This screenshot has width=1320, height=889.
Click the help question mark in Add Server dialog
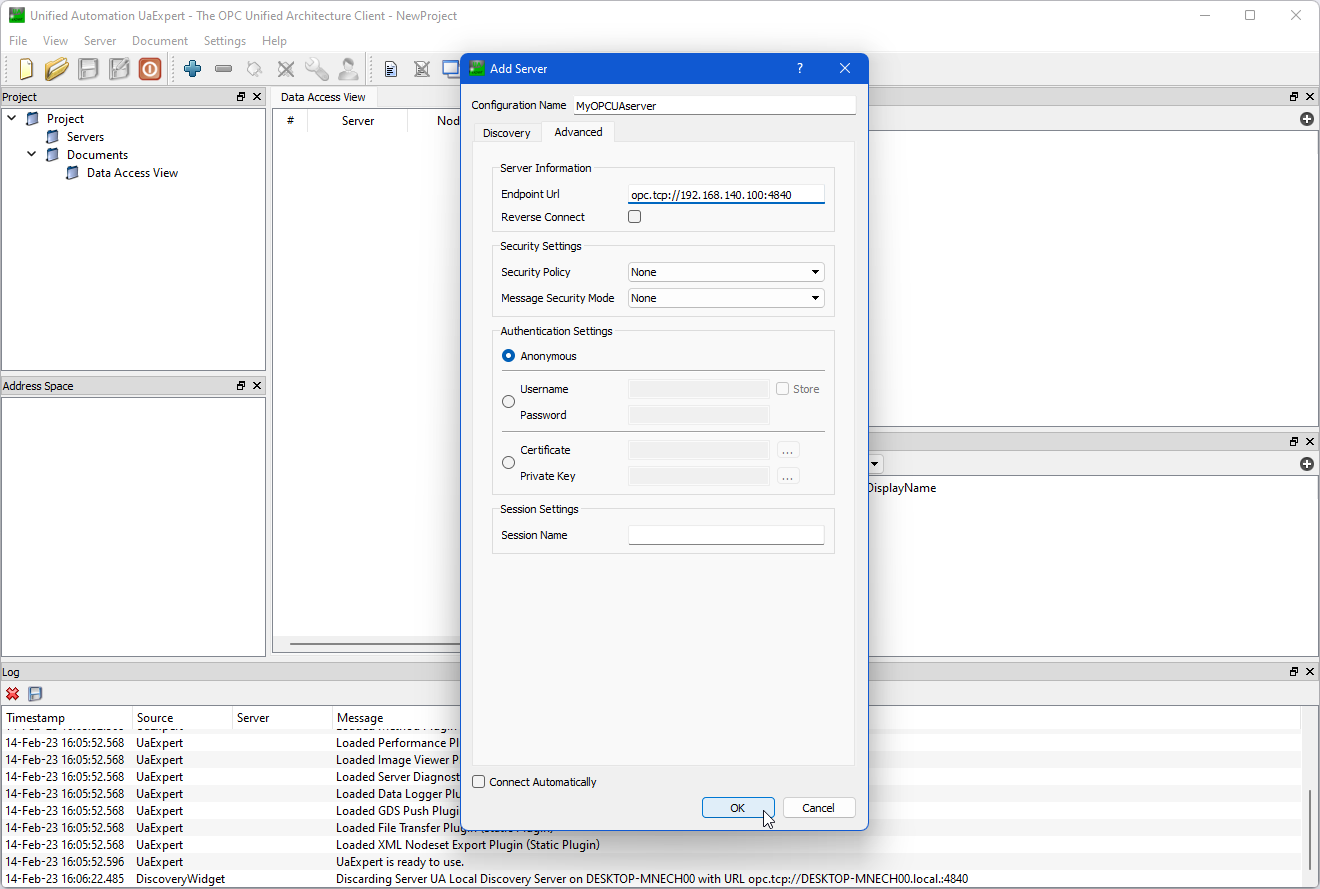pyautogui.click(x=799, y=69)
